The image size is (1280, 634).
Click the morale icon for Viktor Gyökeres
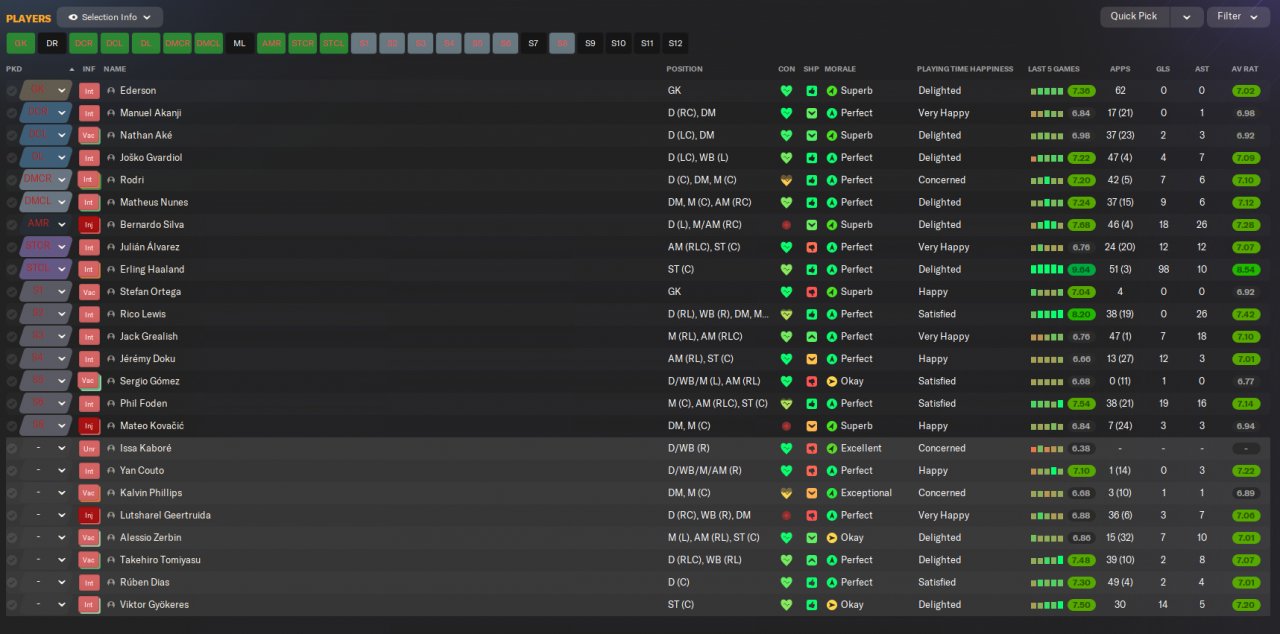[x=832, y=605]
